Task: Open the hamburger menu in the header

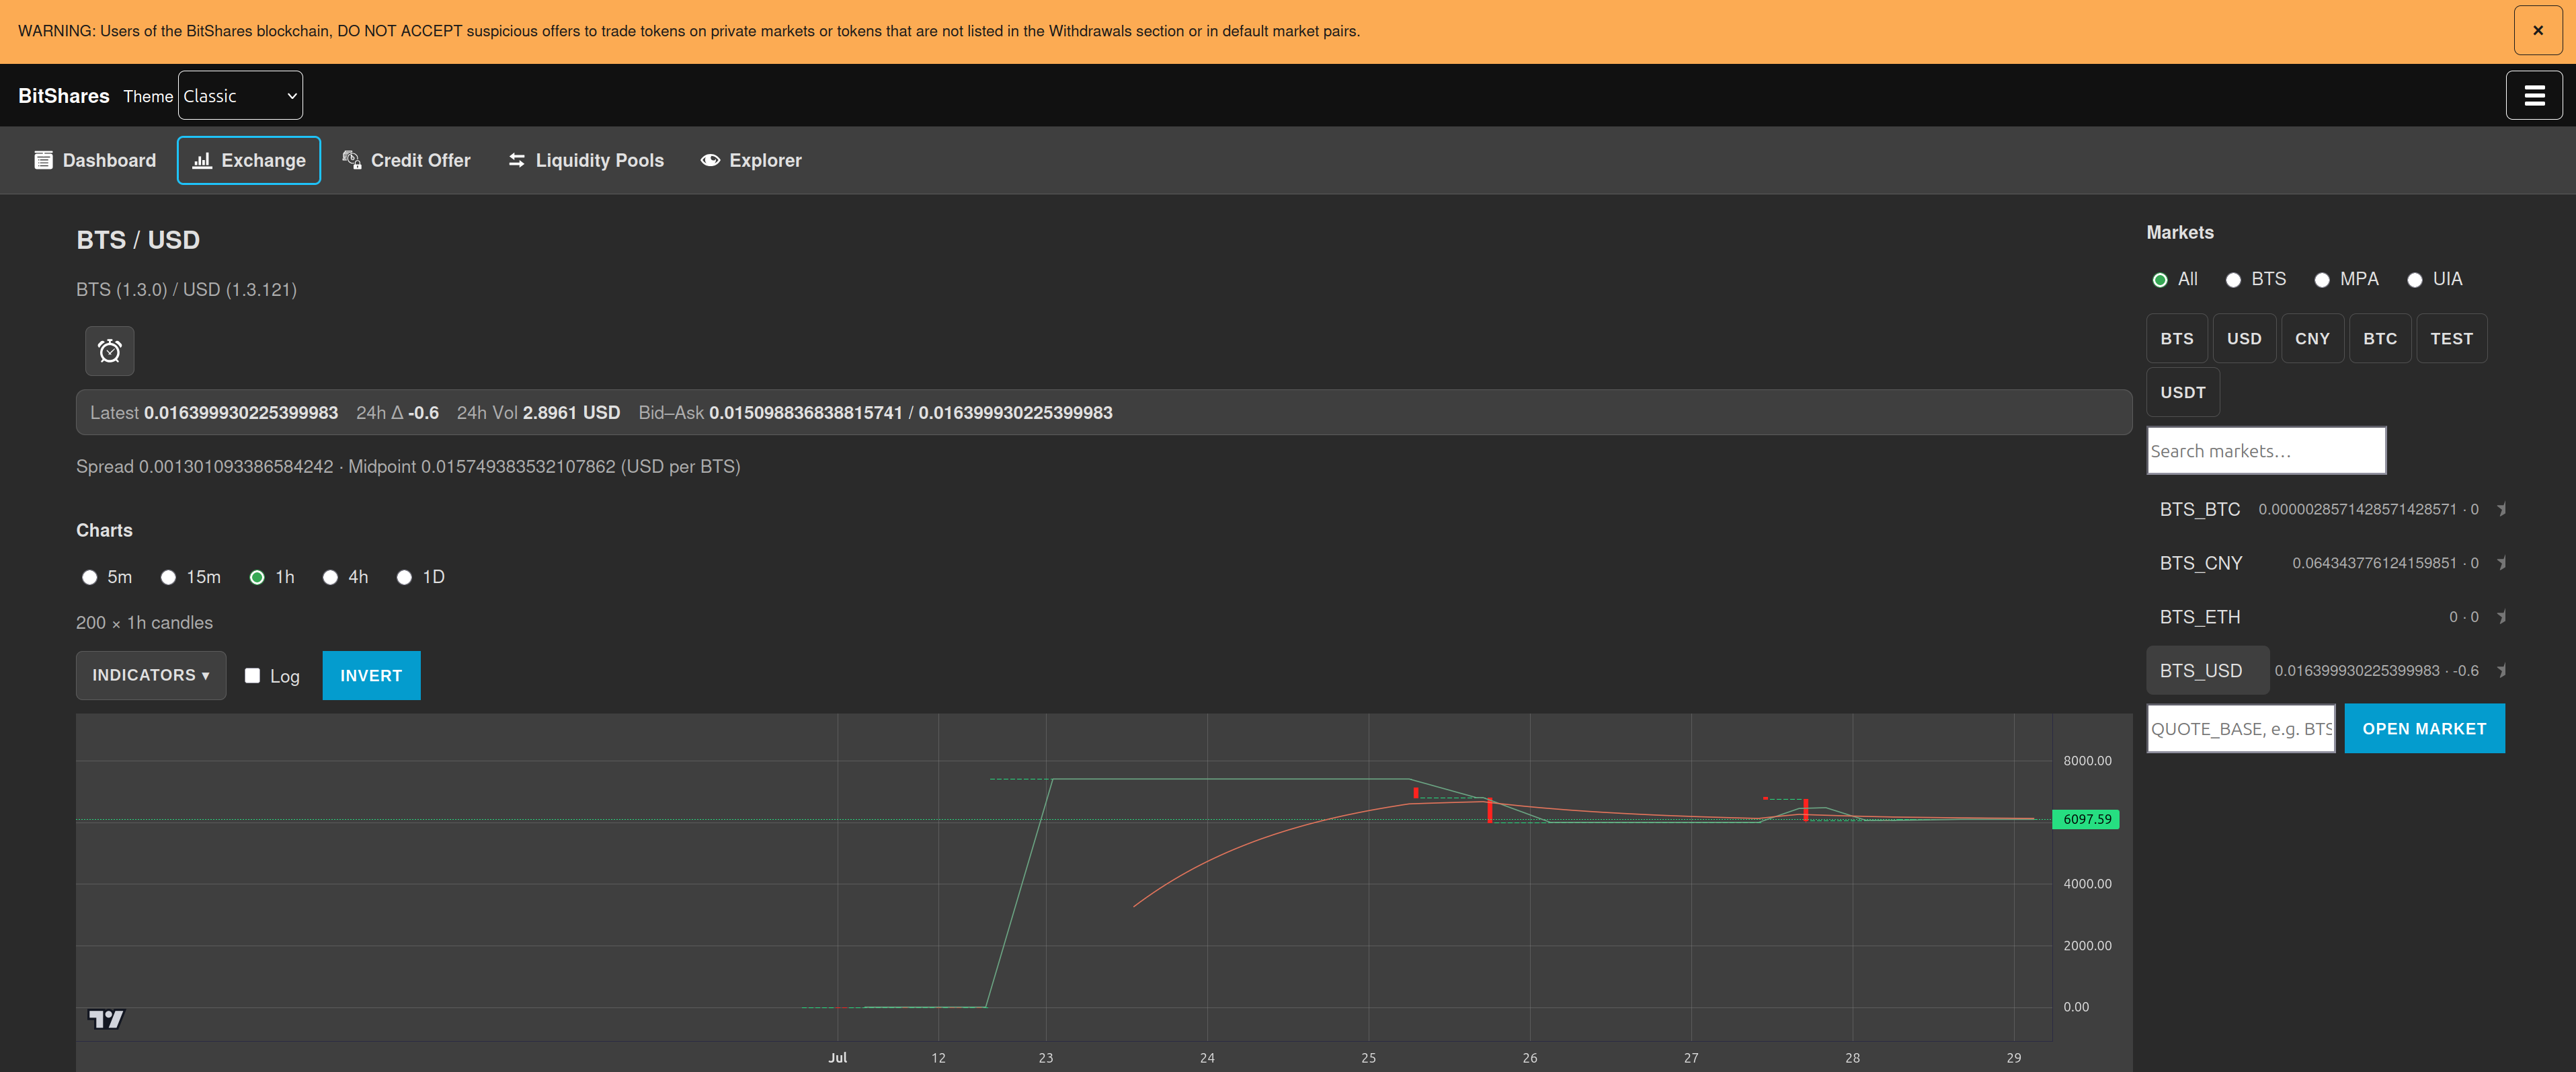Action: (x=2534, y=96)
